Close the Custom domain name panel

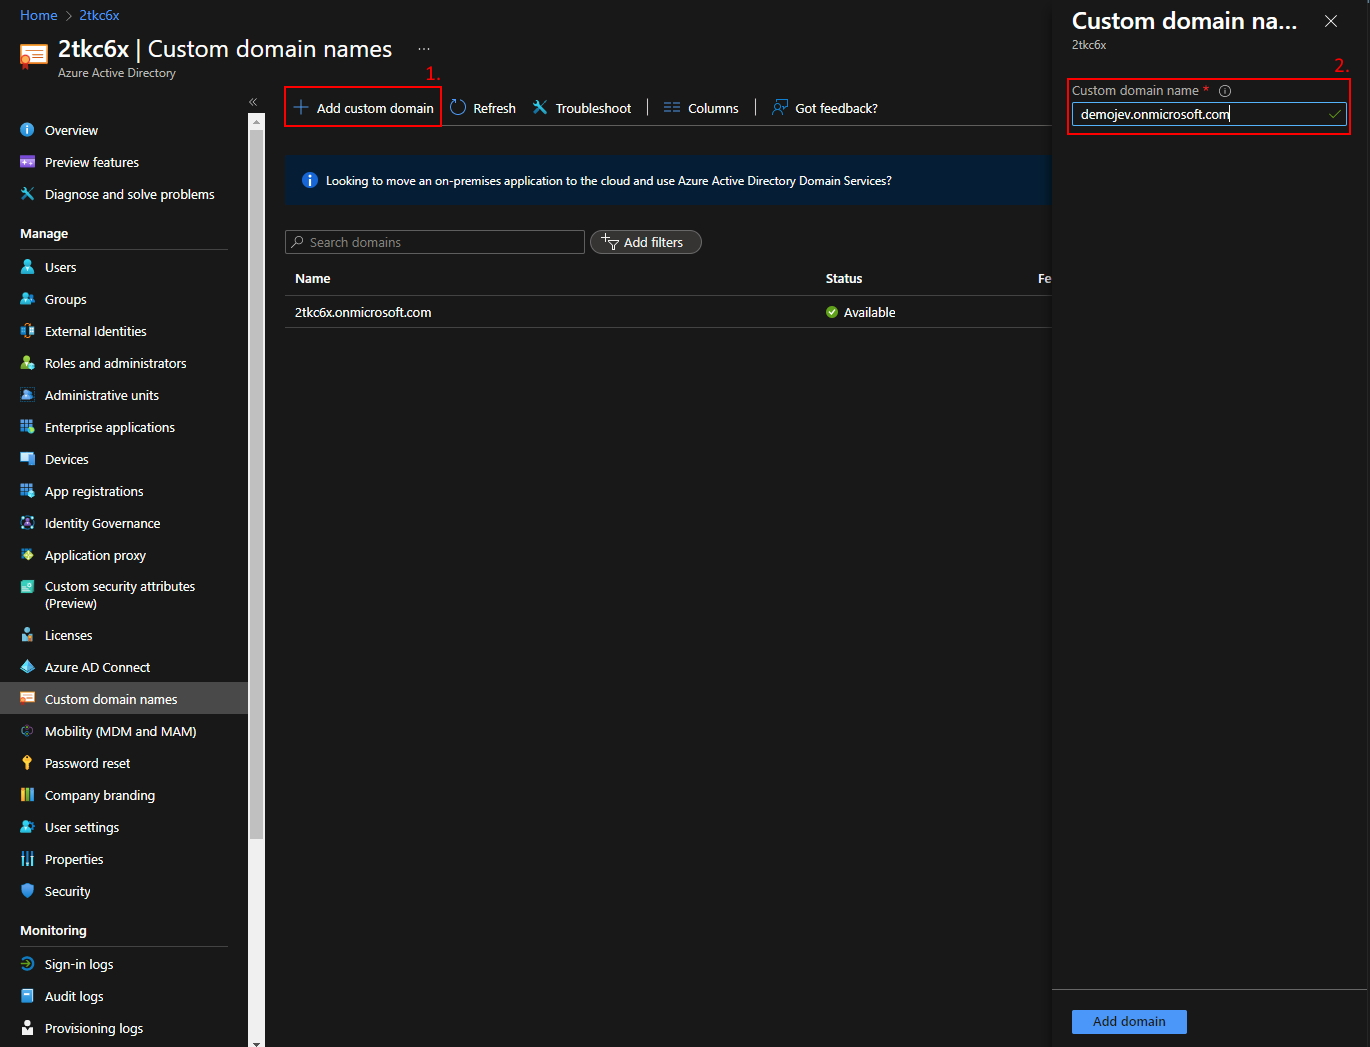point(1331,21)
